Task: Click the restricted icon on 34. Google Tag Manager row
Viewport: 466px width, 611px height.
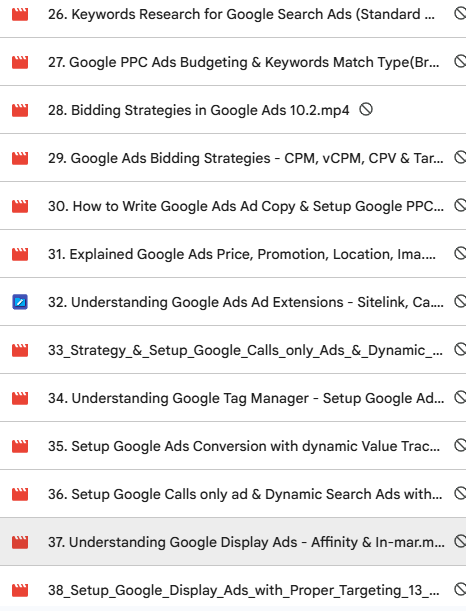Action: pos(460,397)
